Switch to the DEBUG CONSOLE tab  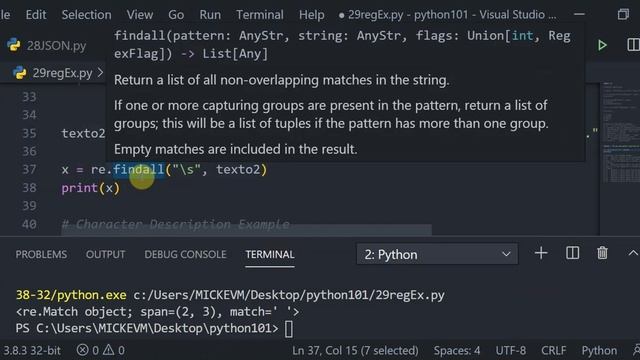click(185, 254)
